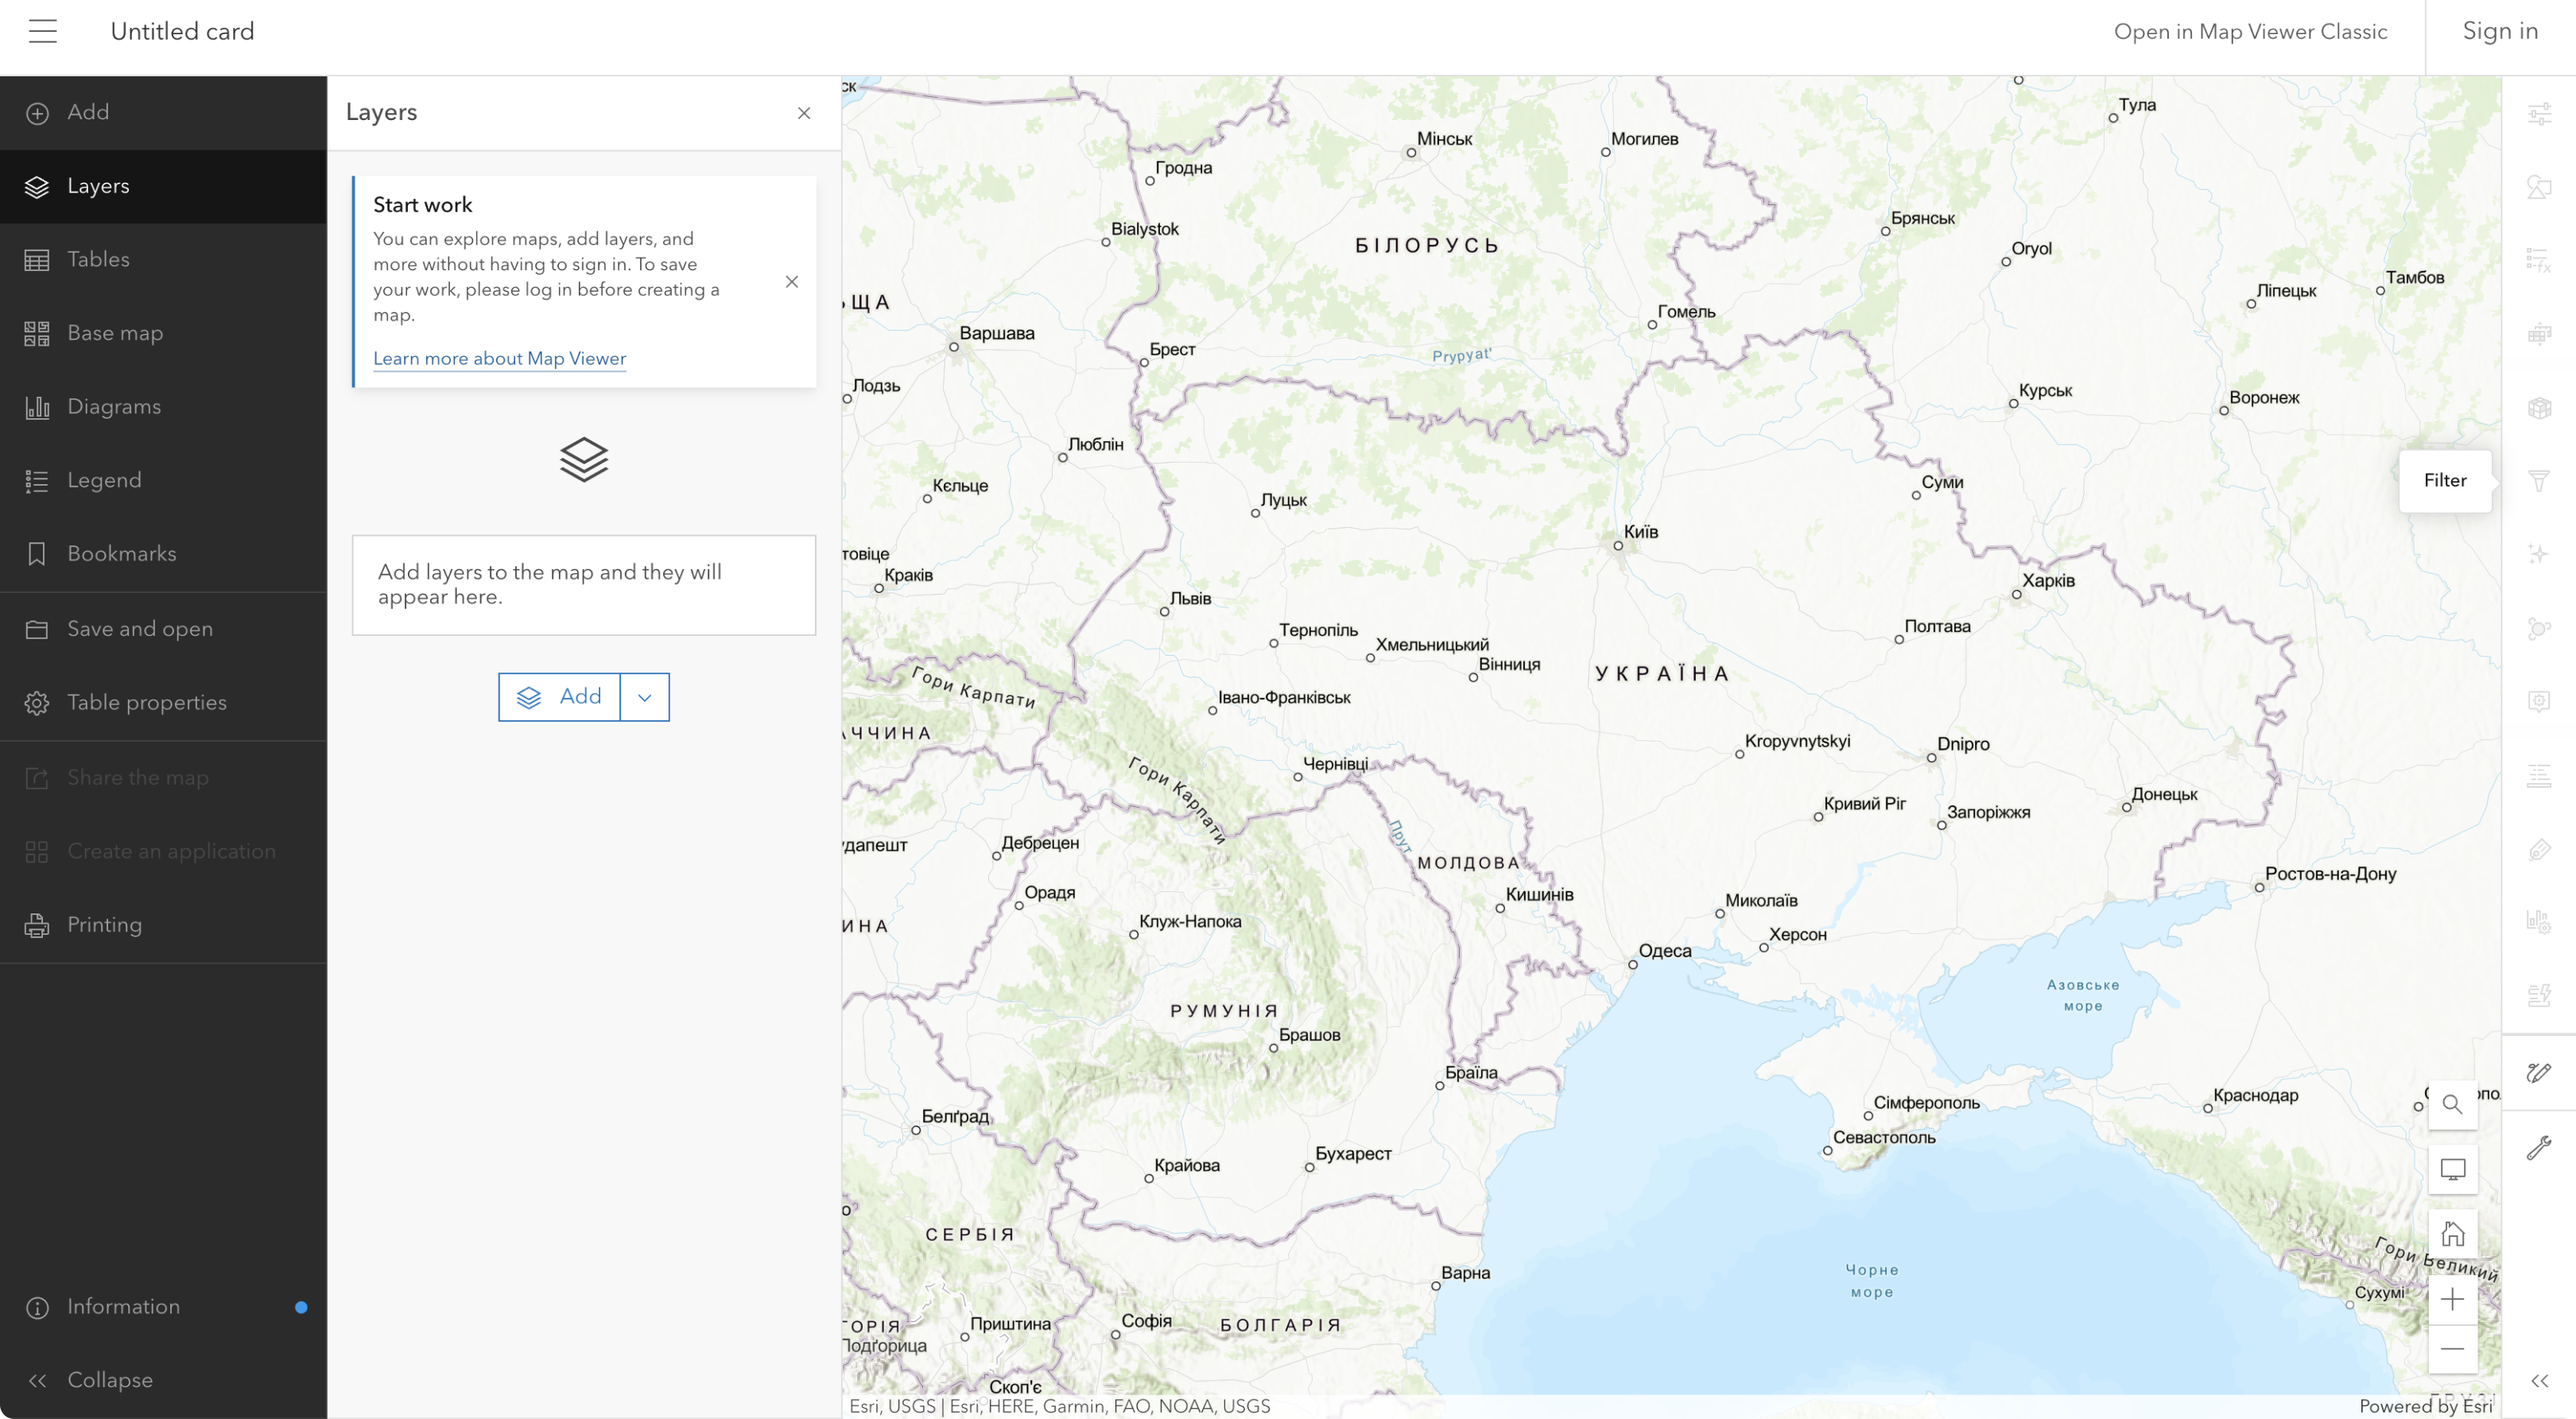Click the monitor icon below map search

pyautogui.click(x=2452, y=1169)
